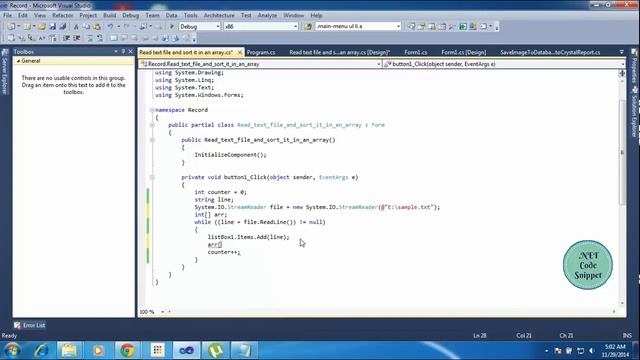Click the Toggle Bookmark icon in text toolbar
The width and height of the screenshot is (640, 360).
click(x=114, y=38)
